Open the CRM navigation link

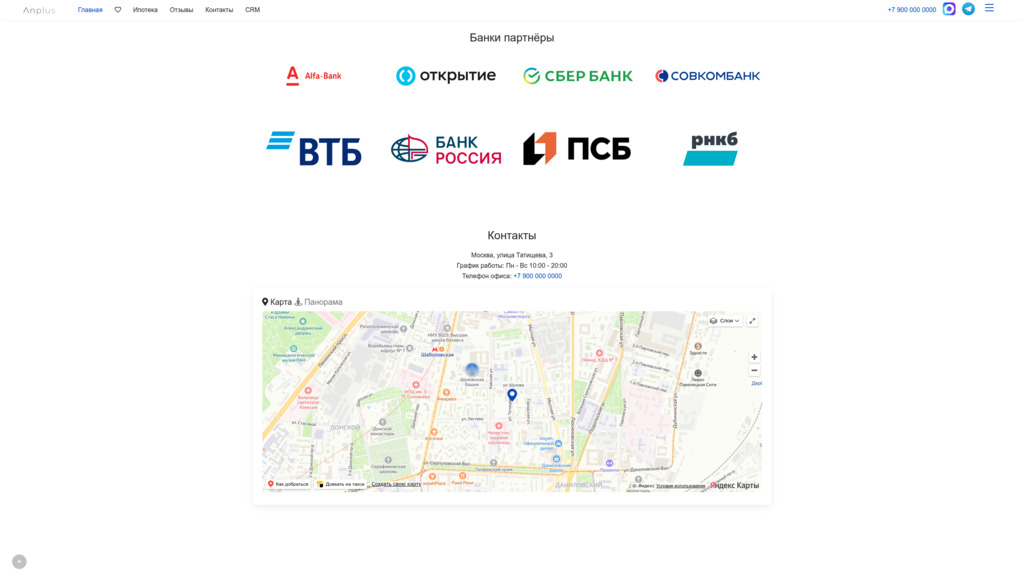[x=252, y=10]
